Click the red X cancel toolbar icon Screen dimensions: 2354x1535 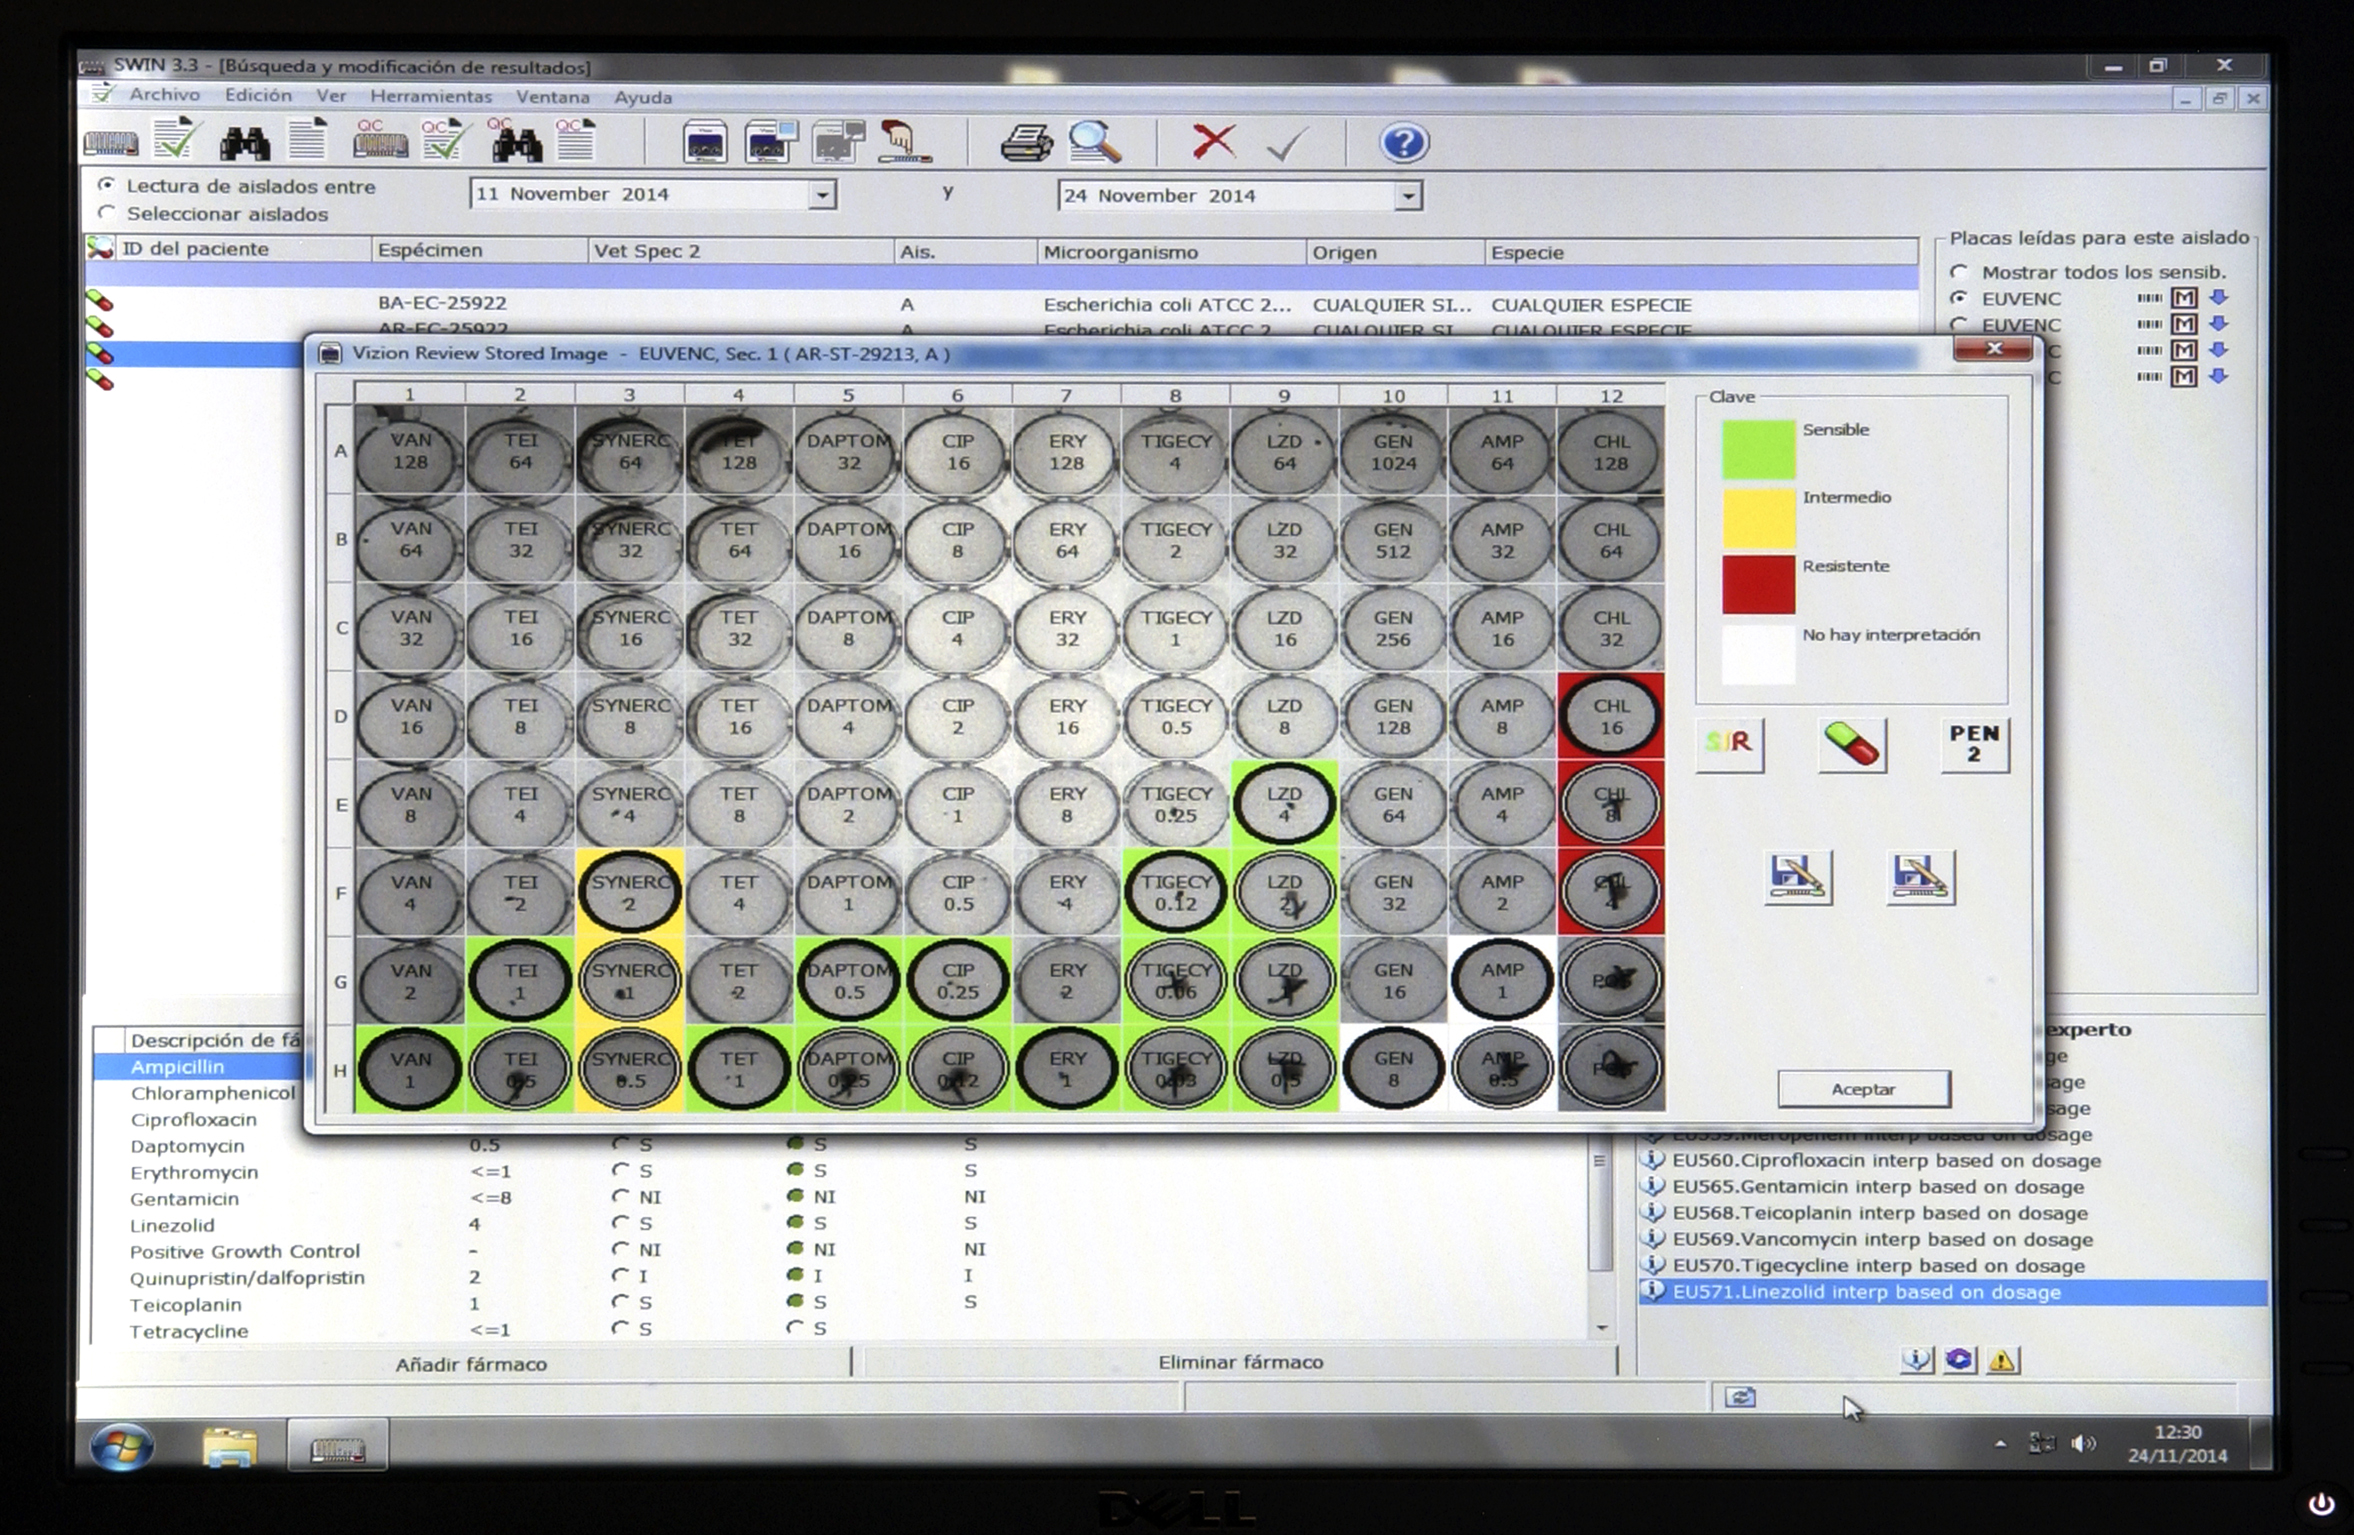[1214, 141]
